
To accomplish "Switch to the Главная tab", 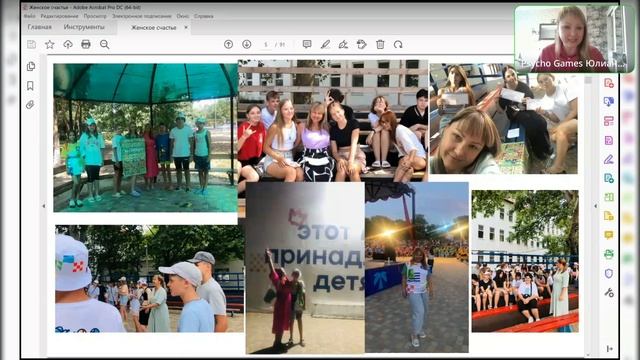I will [40, 27].
